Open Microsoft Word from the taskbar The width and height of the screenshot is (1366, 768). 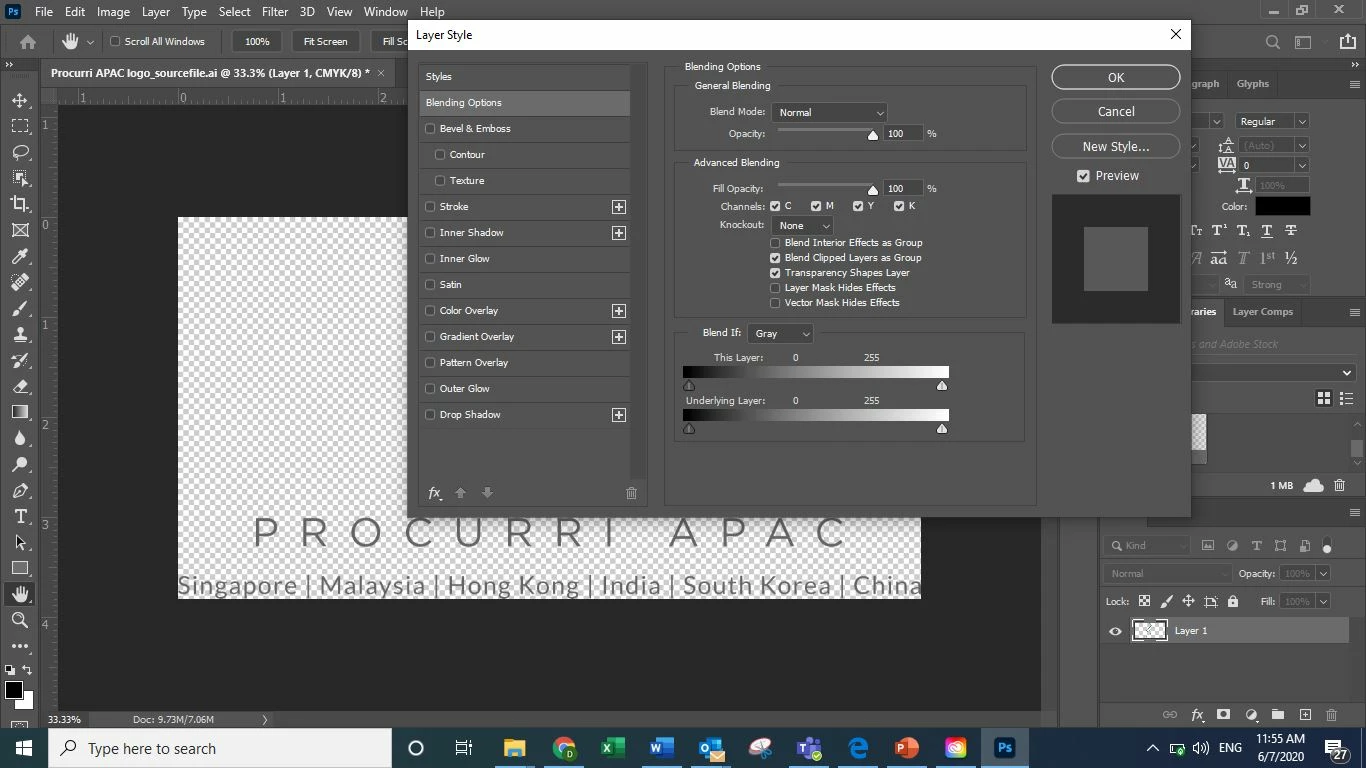pyautogui.click(x=662, y=748)
